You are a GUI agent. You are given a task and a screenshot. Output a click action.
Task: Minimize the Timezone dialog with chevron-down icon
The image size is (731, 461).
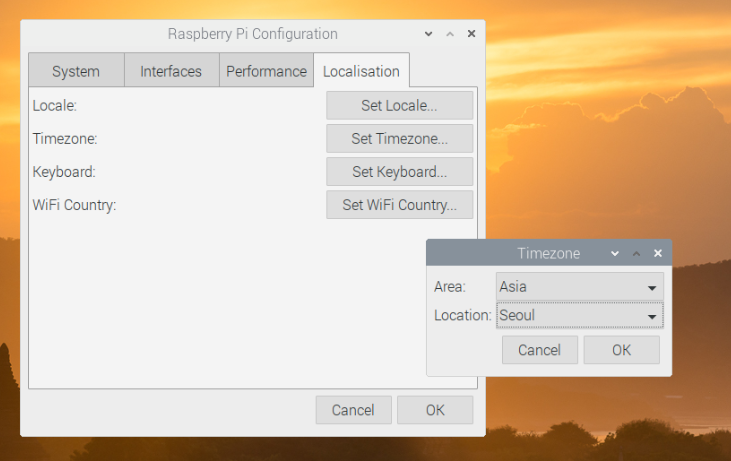[x=615, y=253]
